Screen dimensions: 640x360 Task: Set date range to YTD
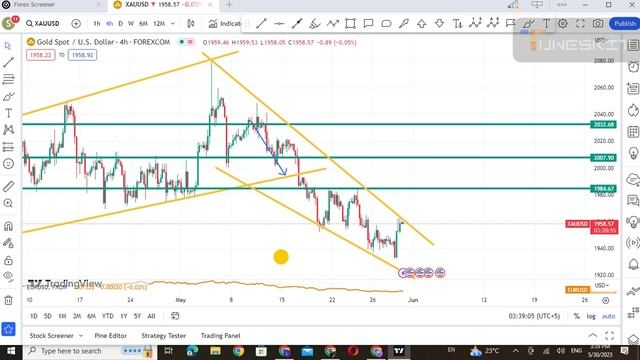point(108,316)
